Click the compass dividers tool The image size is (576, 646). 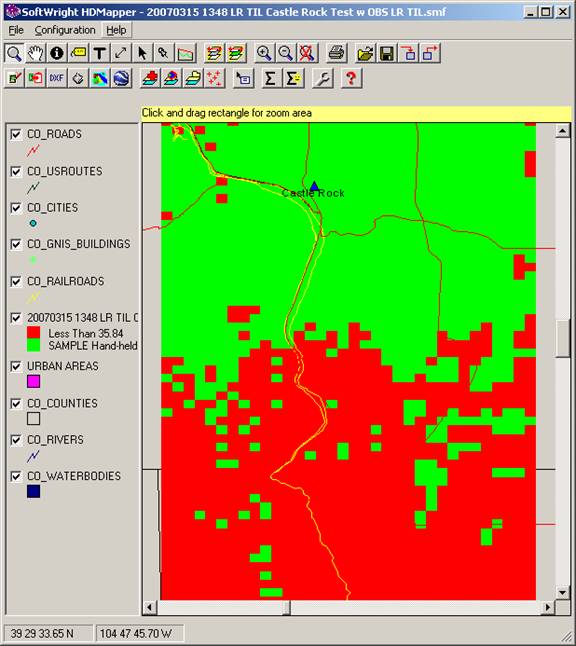point(164,54)
